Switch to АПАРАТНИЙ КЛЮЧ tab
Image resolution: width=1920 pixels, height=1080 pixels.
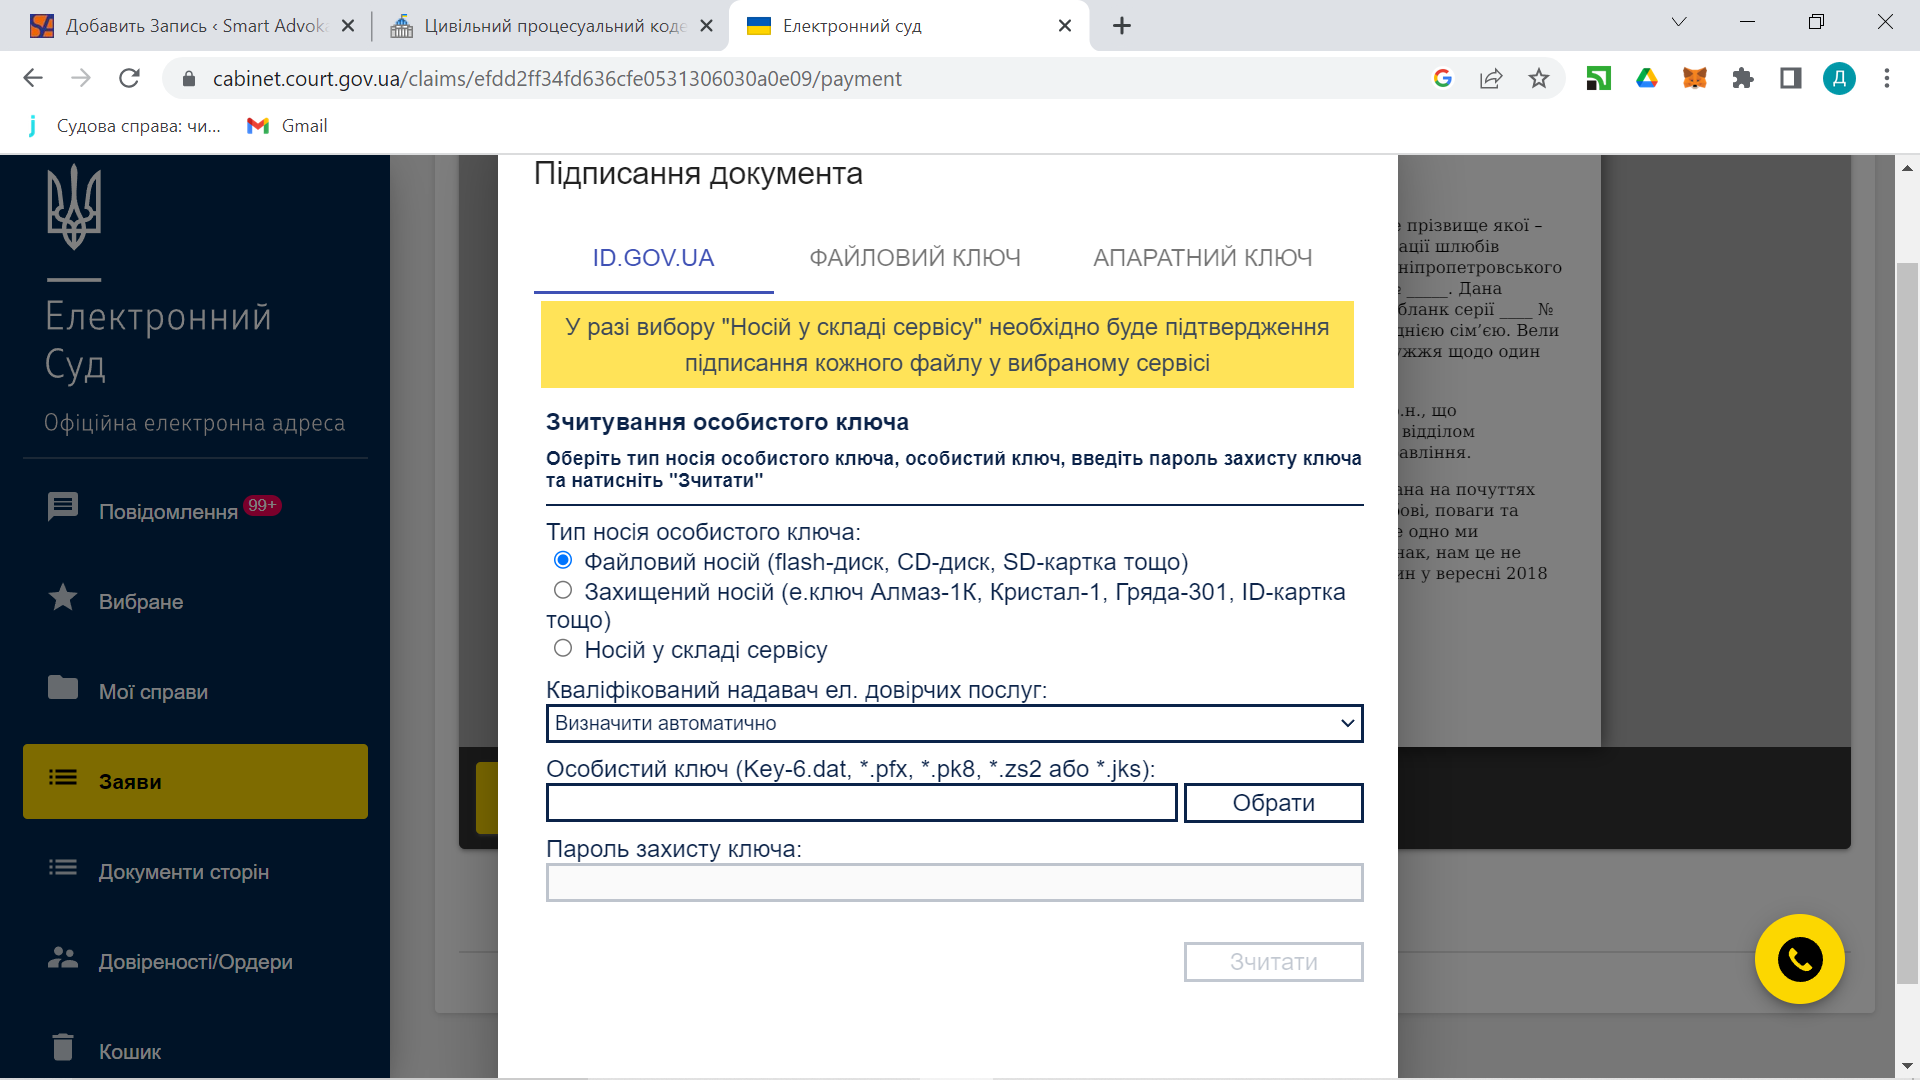tap(1202, 258)
